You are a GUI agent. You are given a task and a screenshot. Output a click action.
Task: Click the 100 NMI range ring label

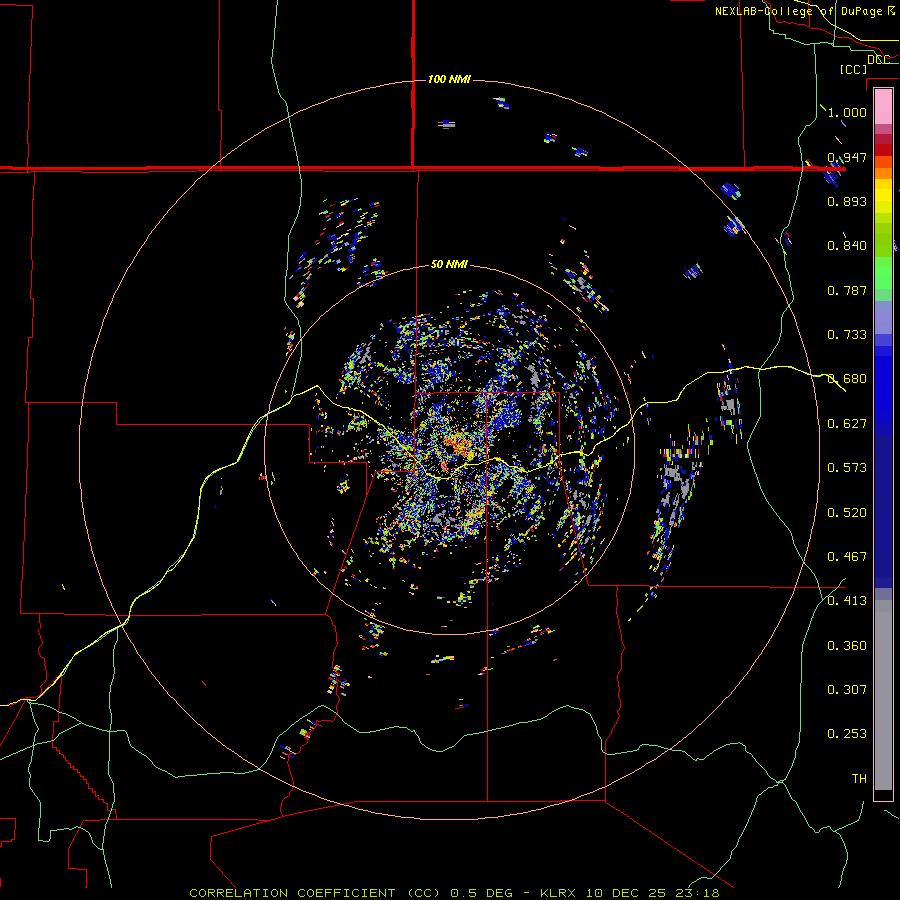coord(449,79)
